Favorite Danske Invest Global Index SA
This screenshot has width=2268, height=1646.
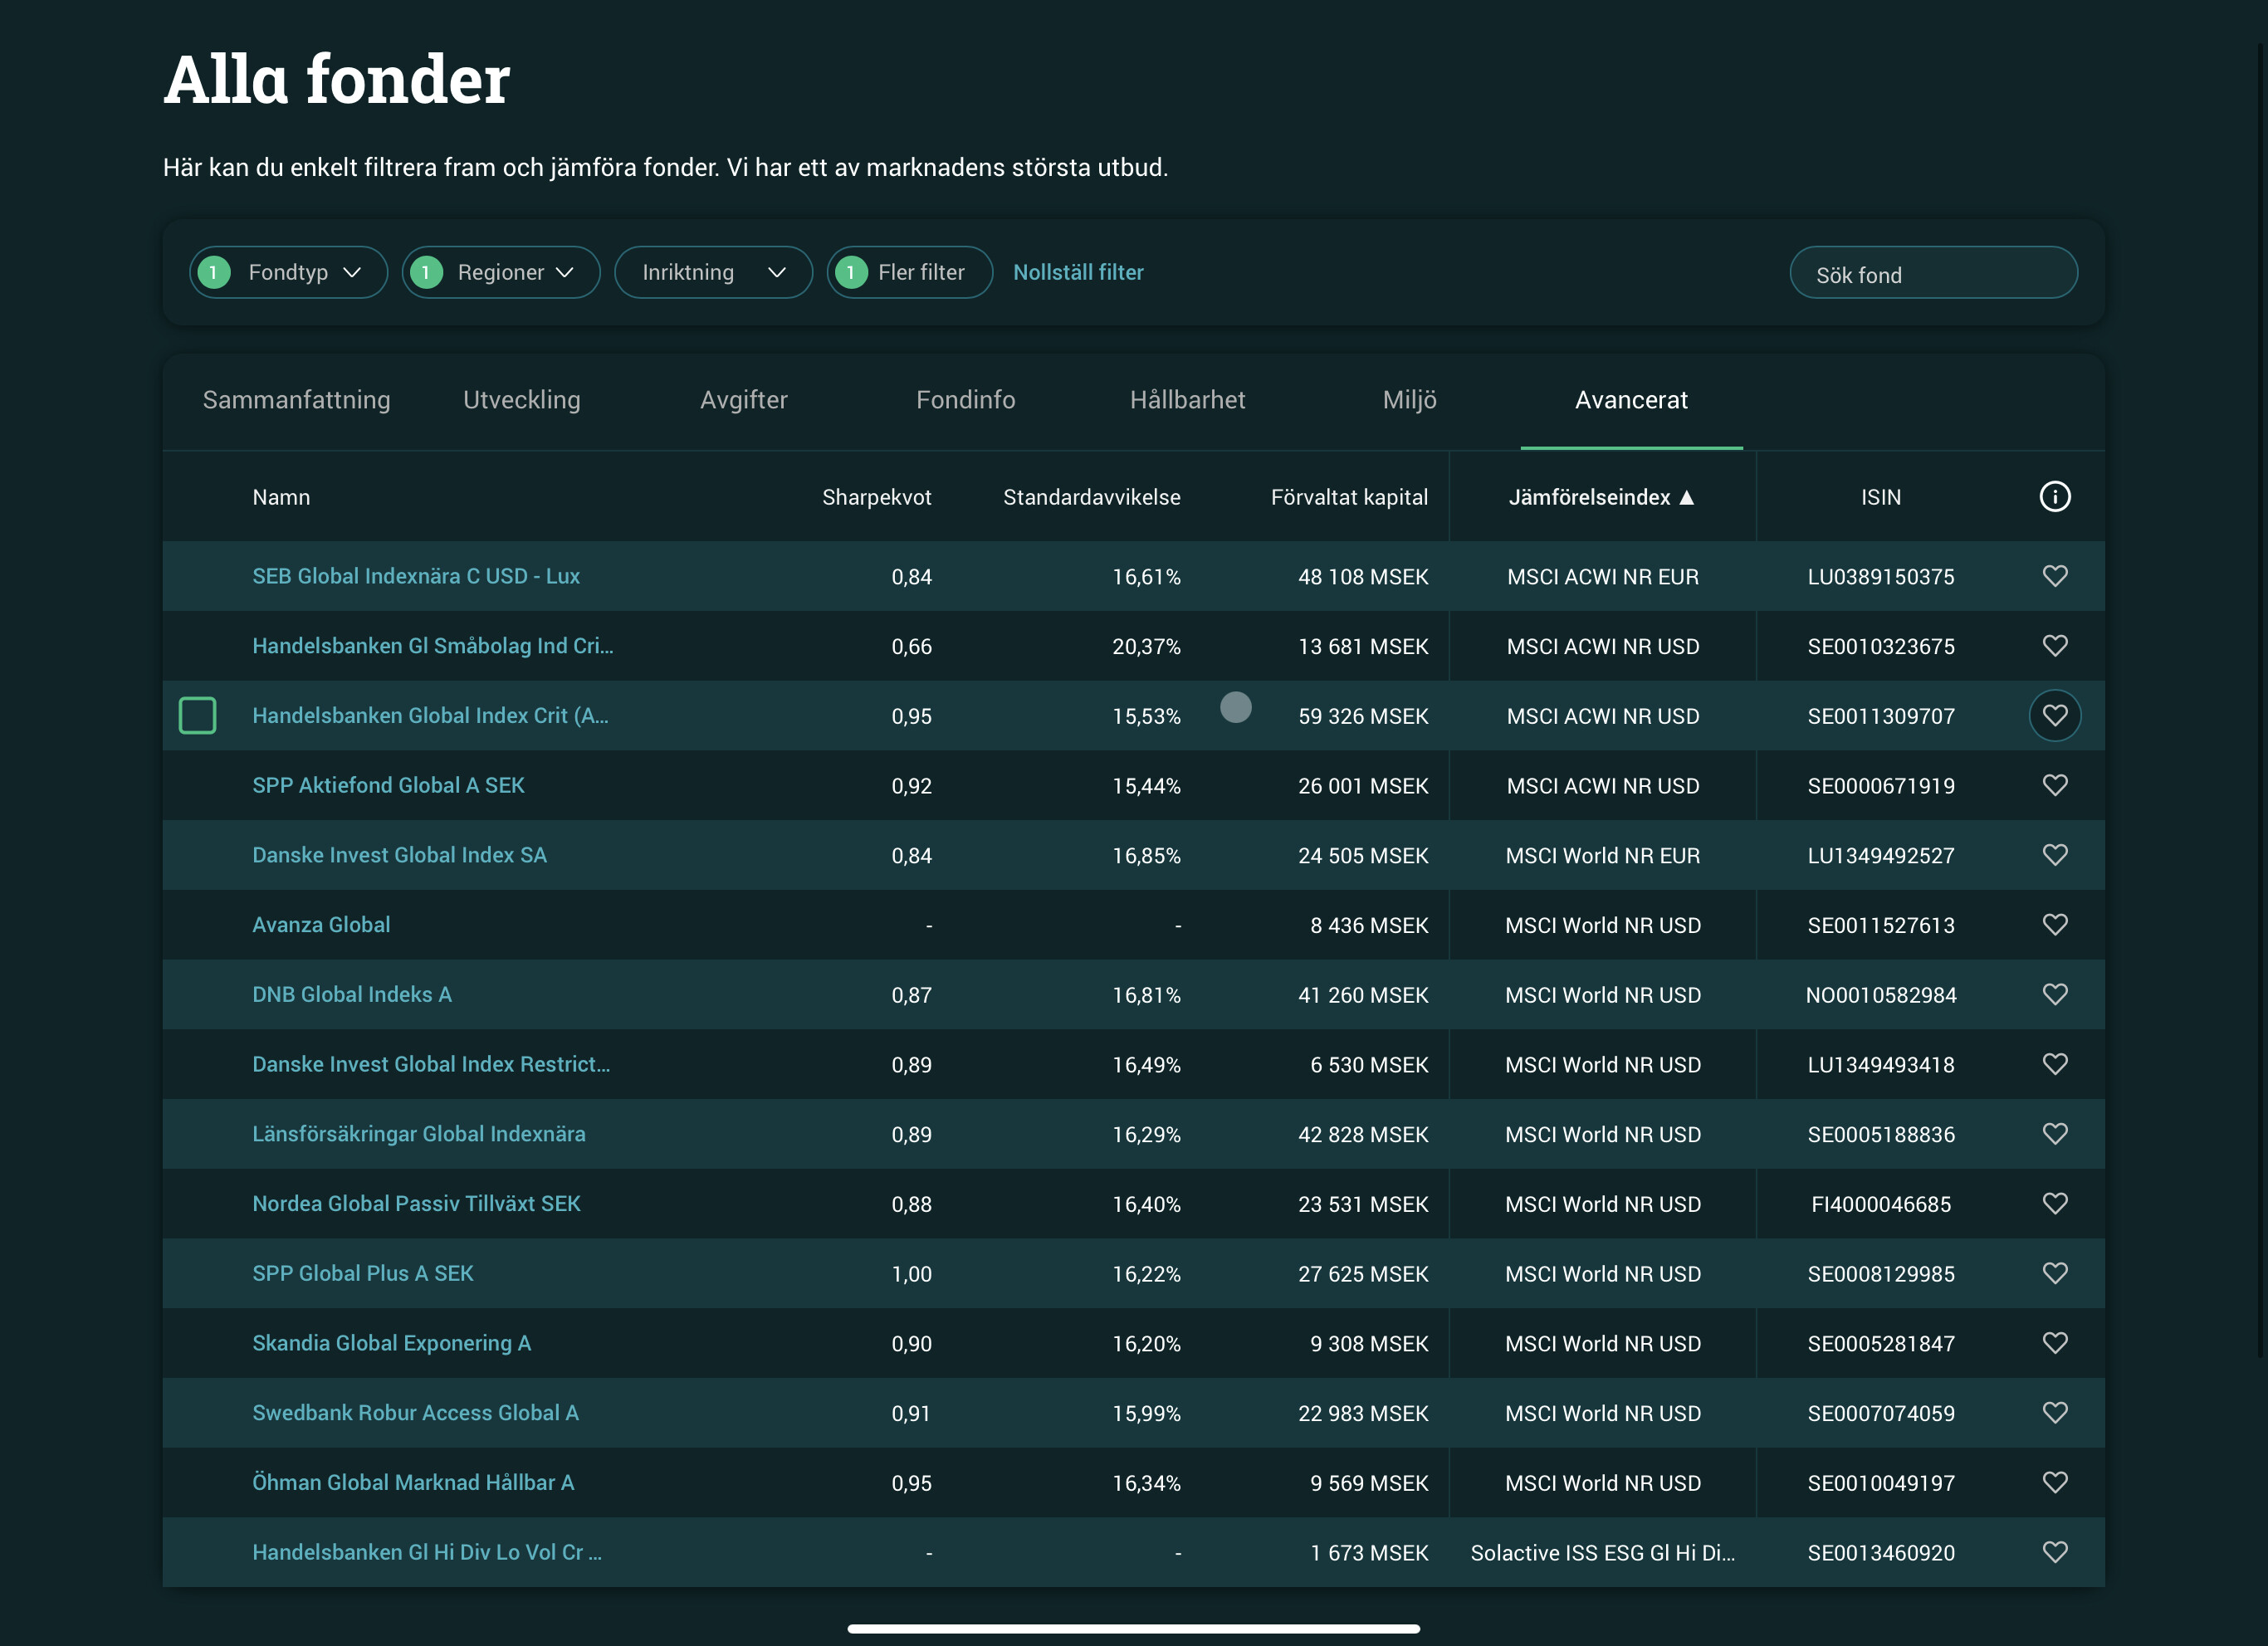coord(2054,855)
